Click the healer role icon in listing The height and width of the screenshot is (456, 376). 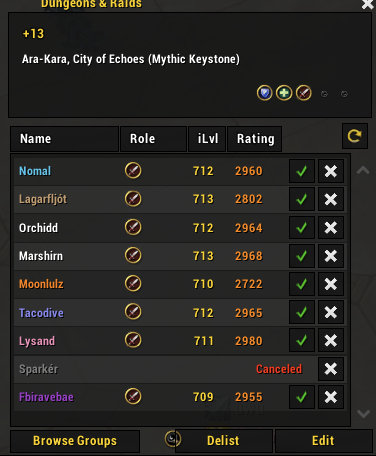pos(284,93)
